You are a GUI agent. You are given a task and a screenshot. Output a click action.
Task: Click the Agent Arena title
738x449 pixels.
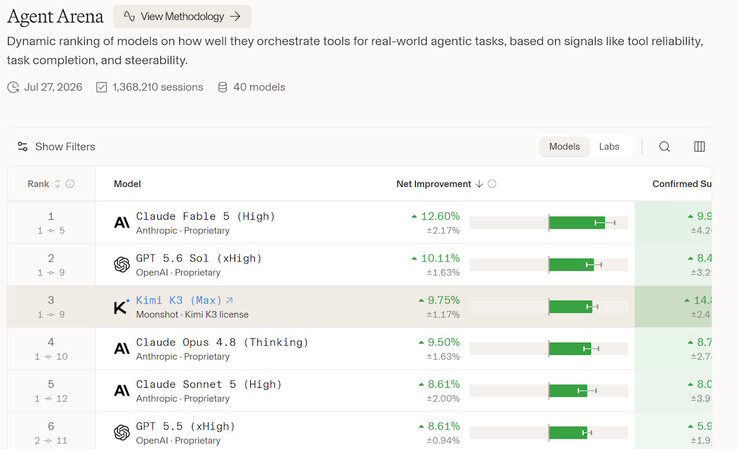[x=55, y=17]
